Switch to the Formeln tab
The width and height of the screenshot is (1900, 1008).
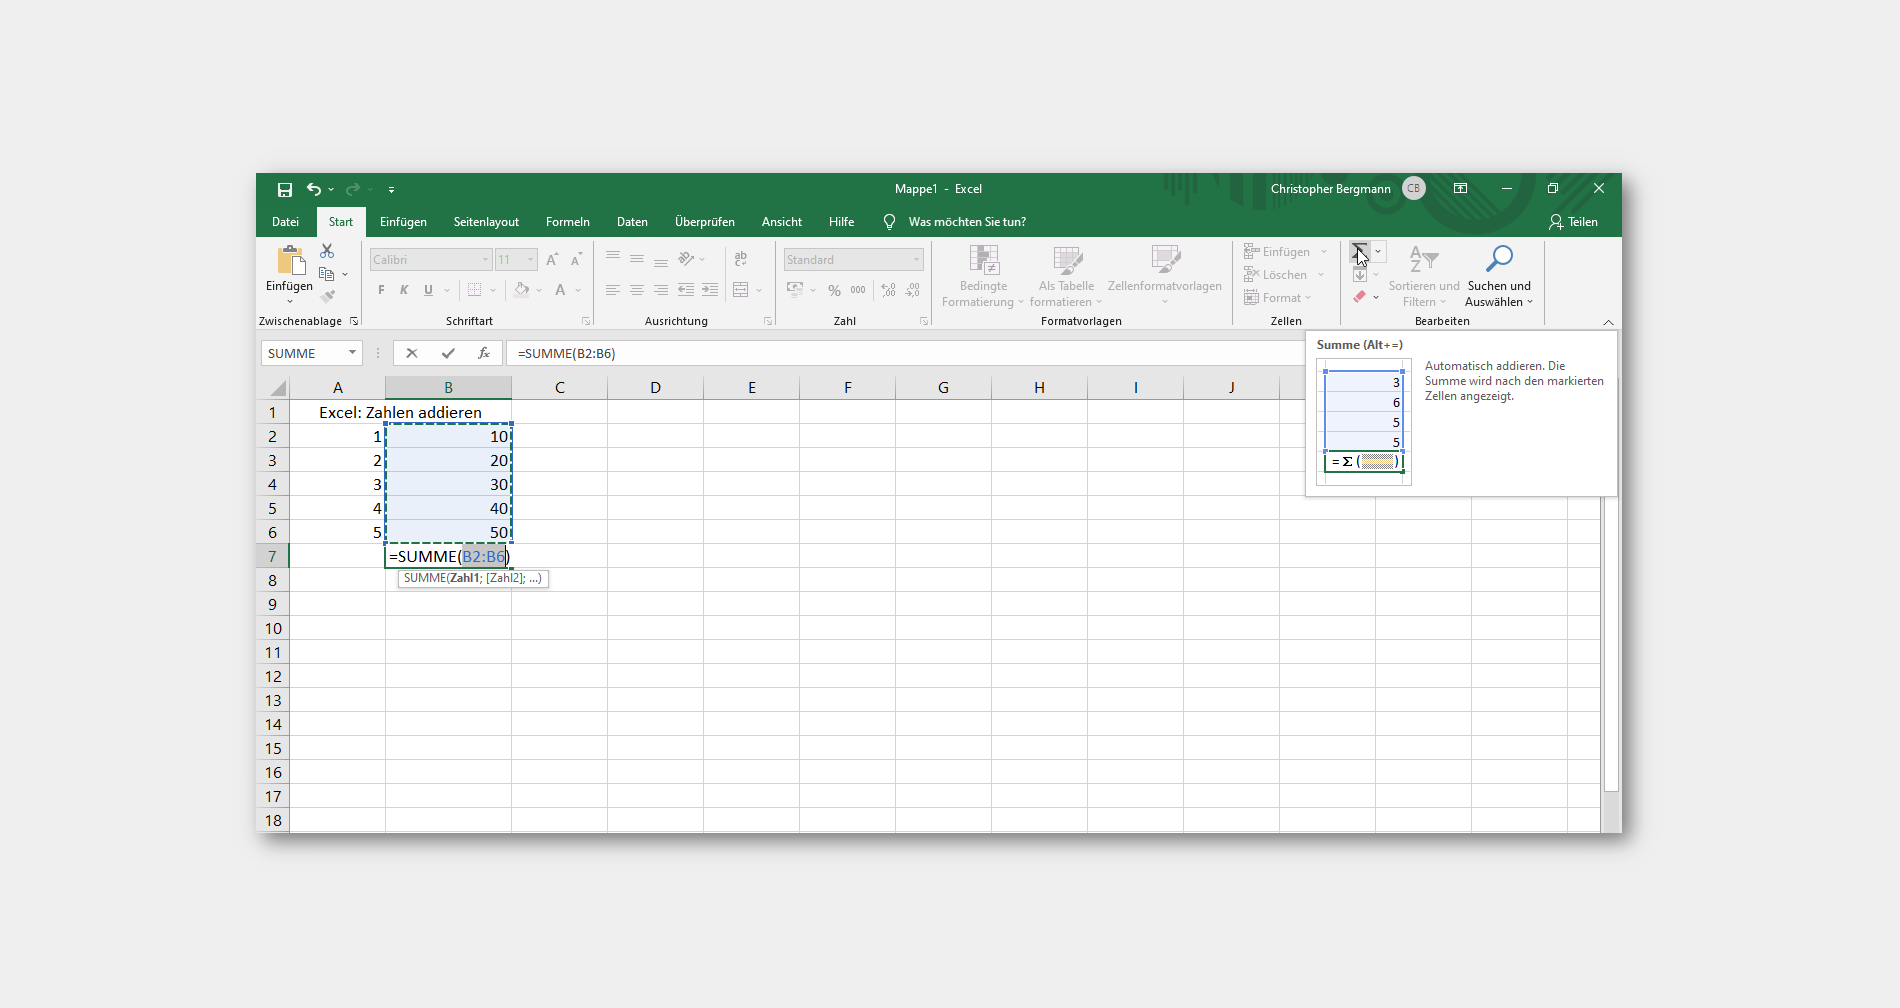pyautogui.click(x=568, y=222)
